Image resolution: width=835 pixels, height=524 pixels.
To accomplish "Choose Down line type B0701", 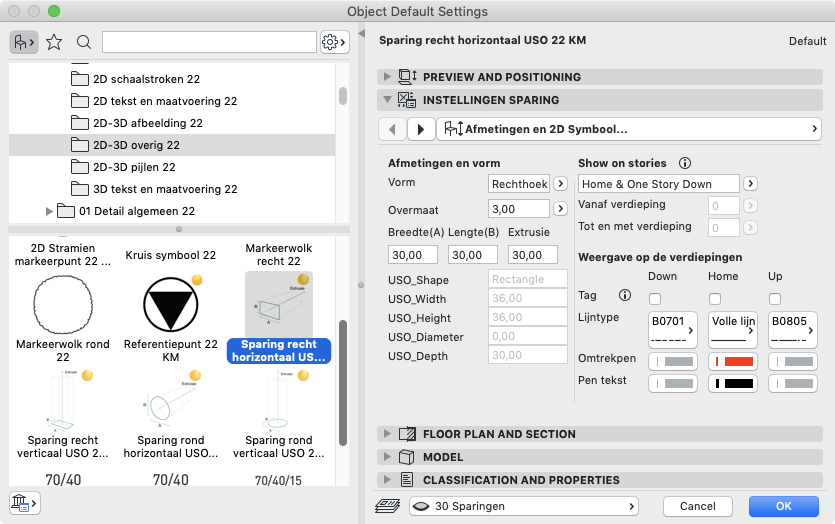I will [673, 330].
